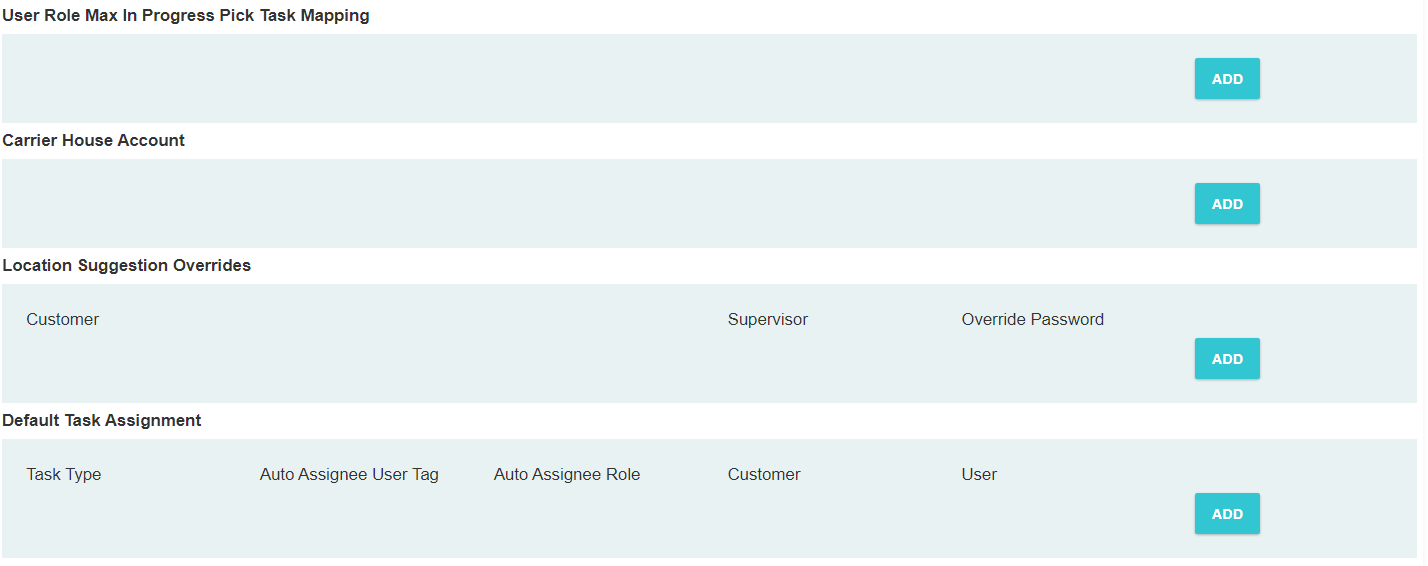1428x566 pixels.
Task: Click empty panel under Carrier House Account
Action: (x=600, y=204)
